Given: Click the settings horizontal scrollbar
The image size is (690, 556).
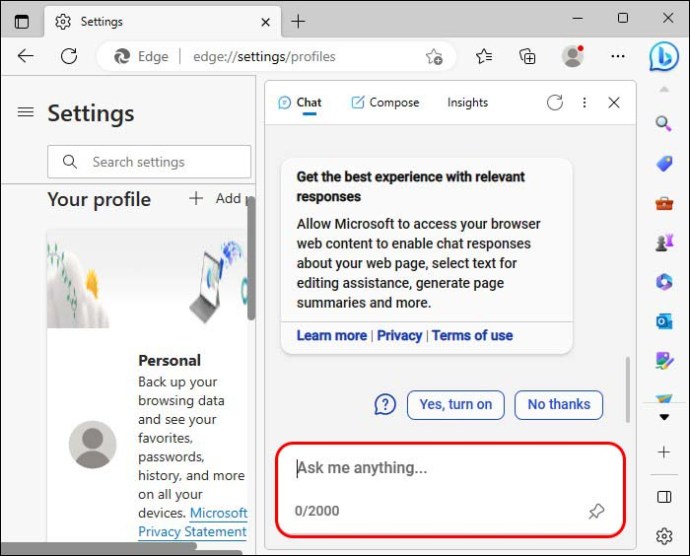Looking at the screenshot, I should click(99, 547).
